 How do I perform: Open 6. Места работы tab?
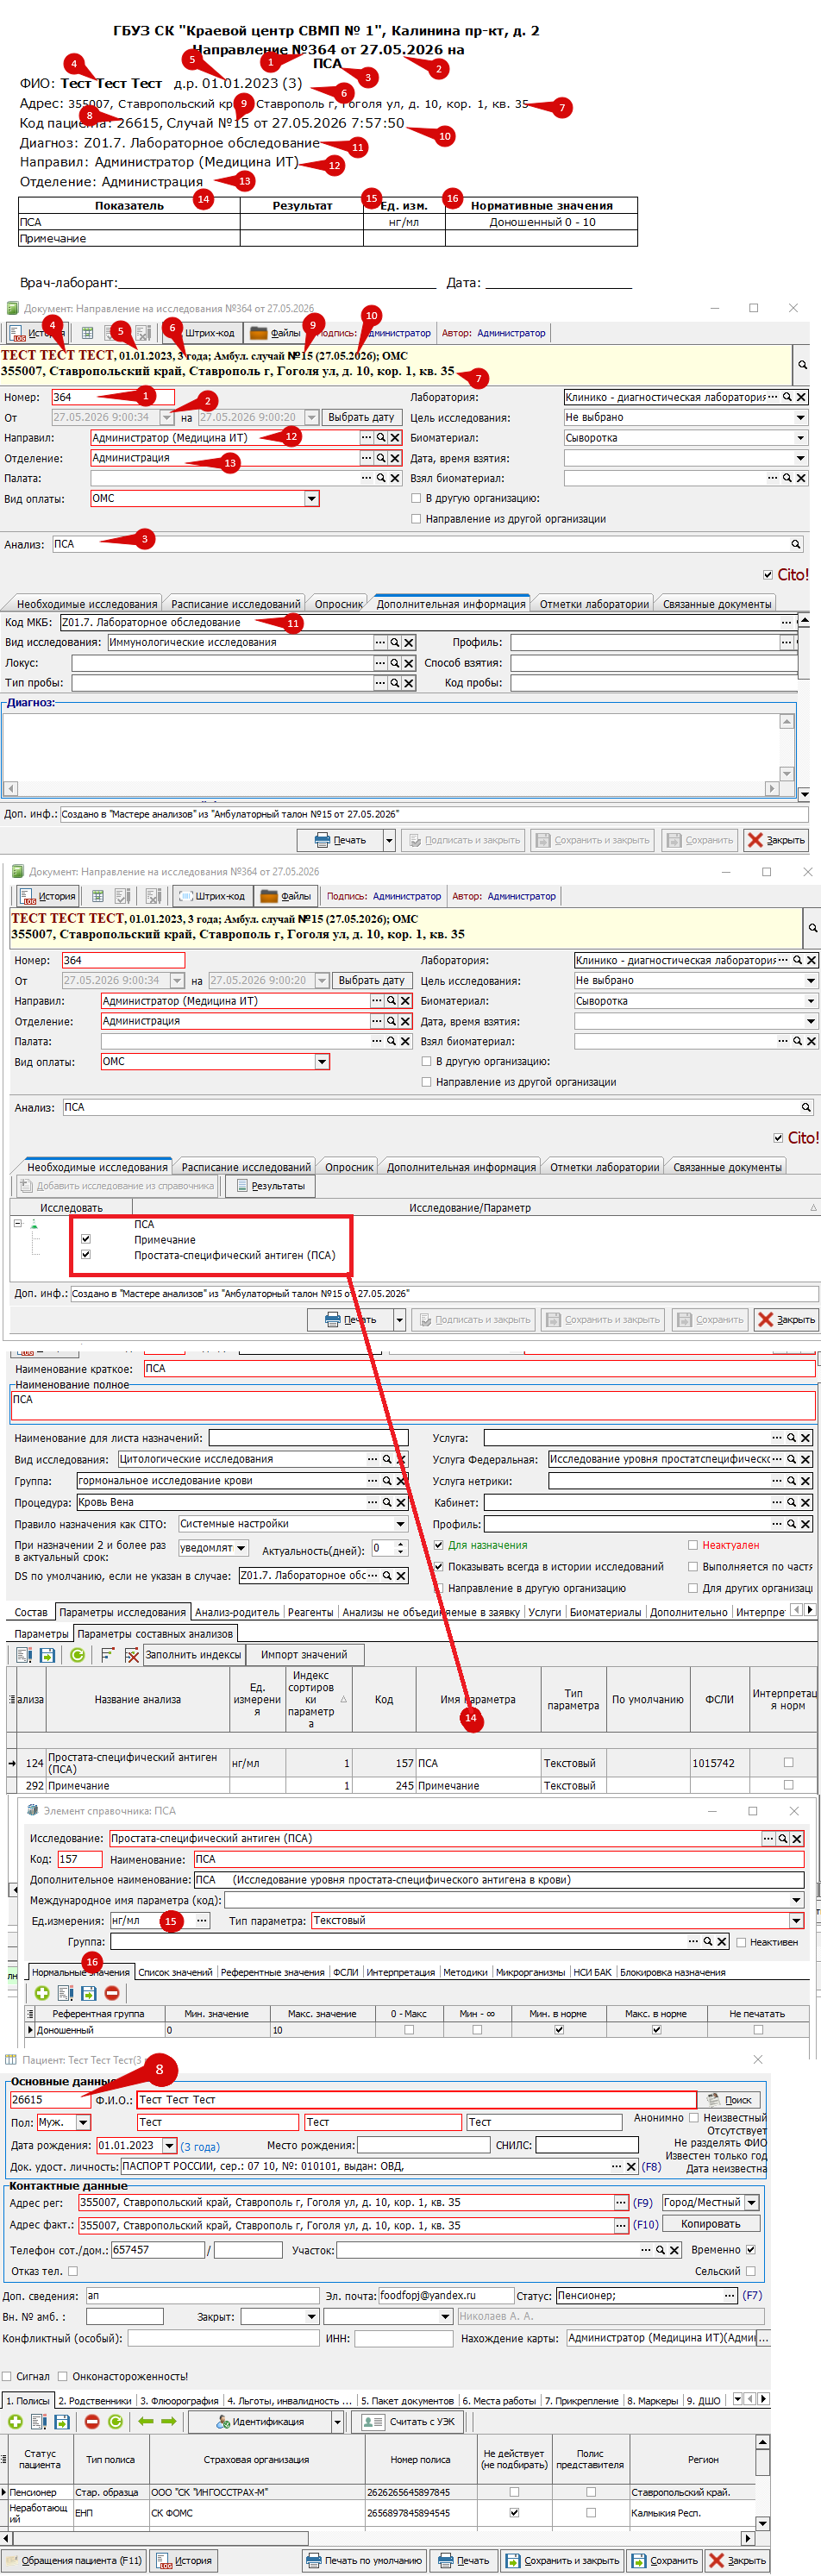[x=499, y=2400]
